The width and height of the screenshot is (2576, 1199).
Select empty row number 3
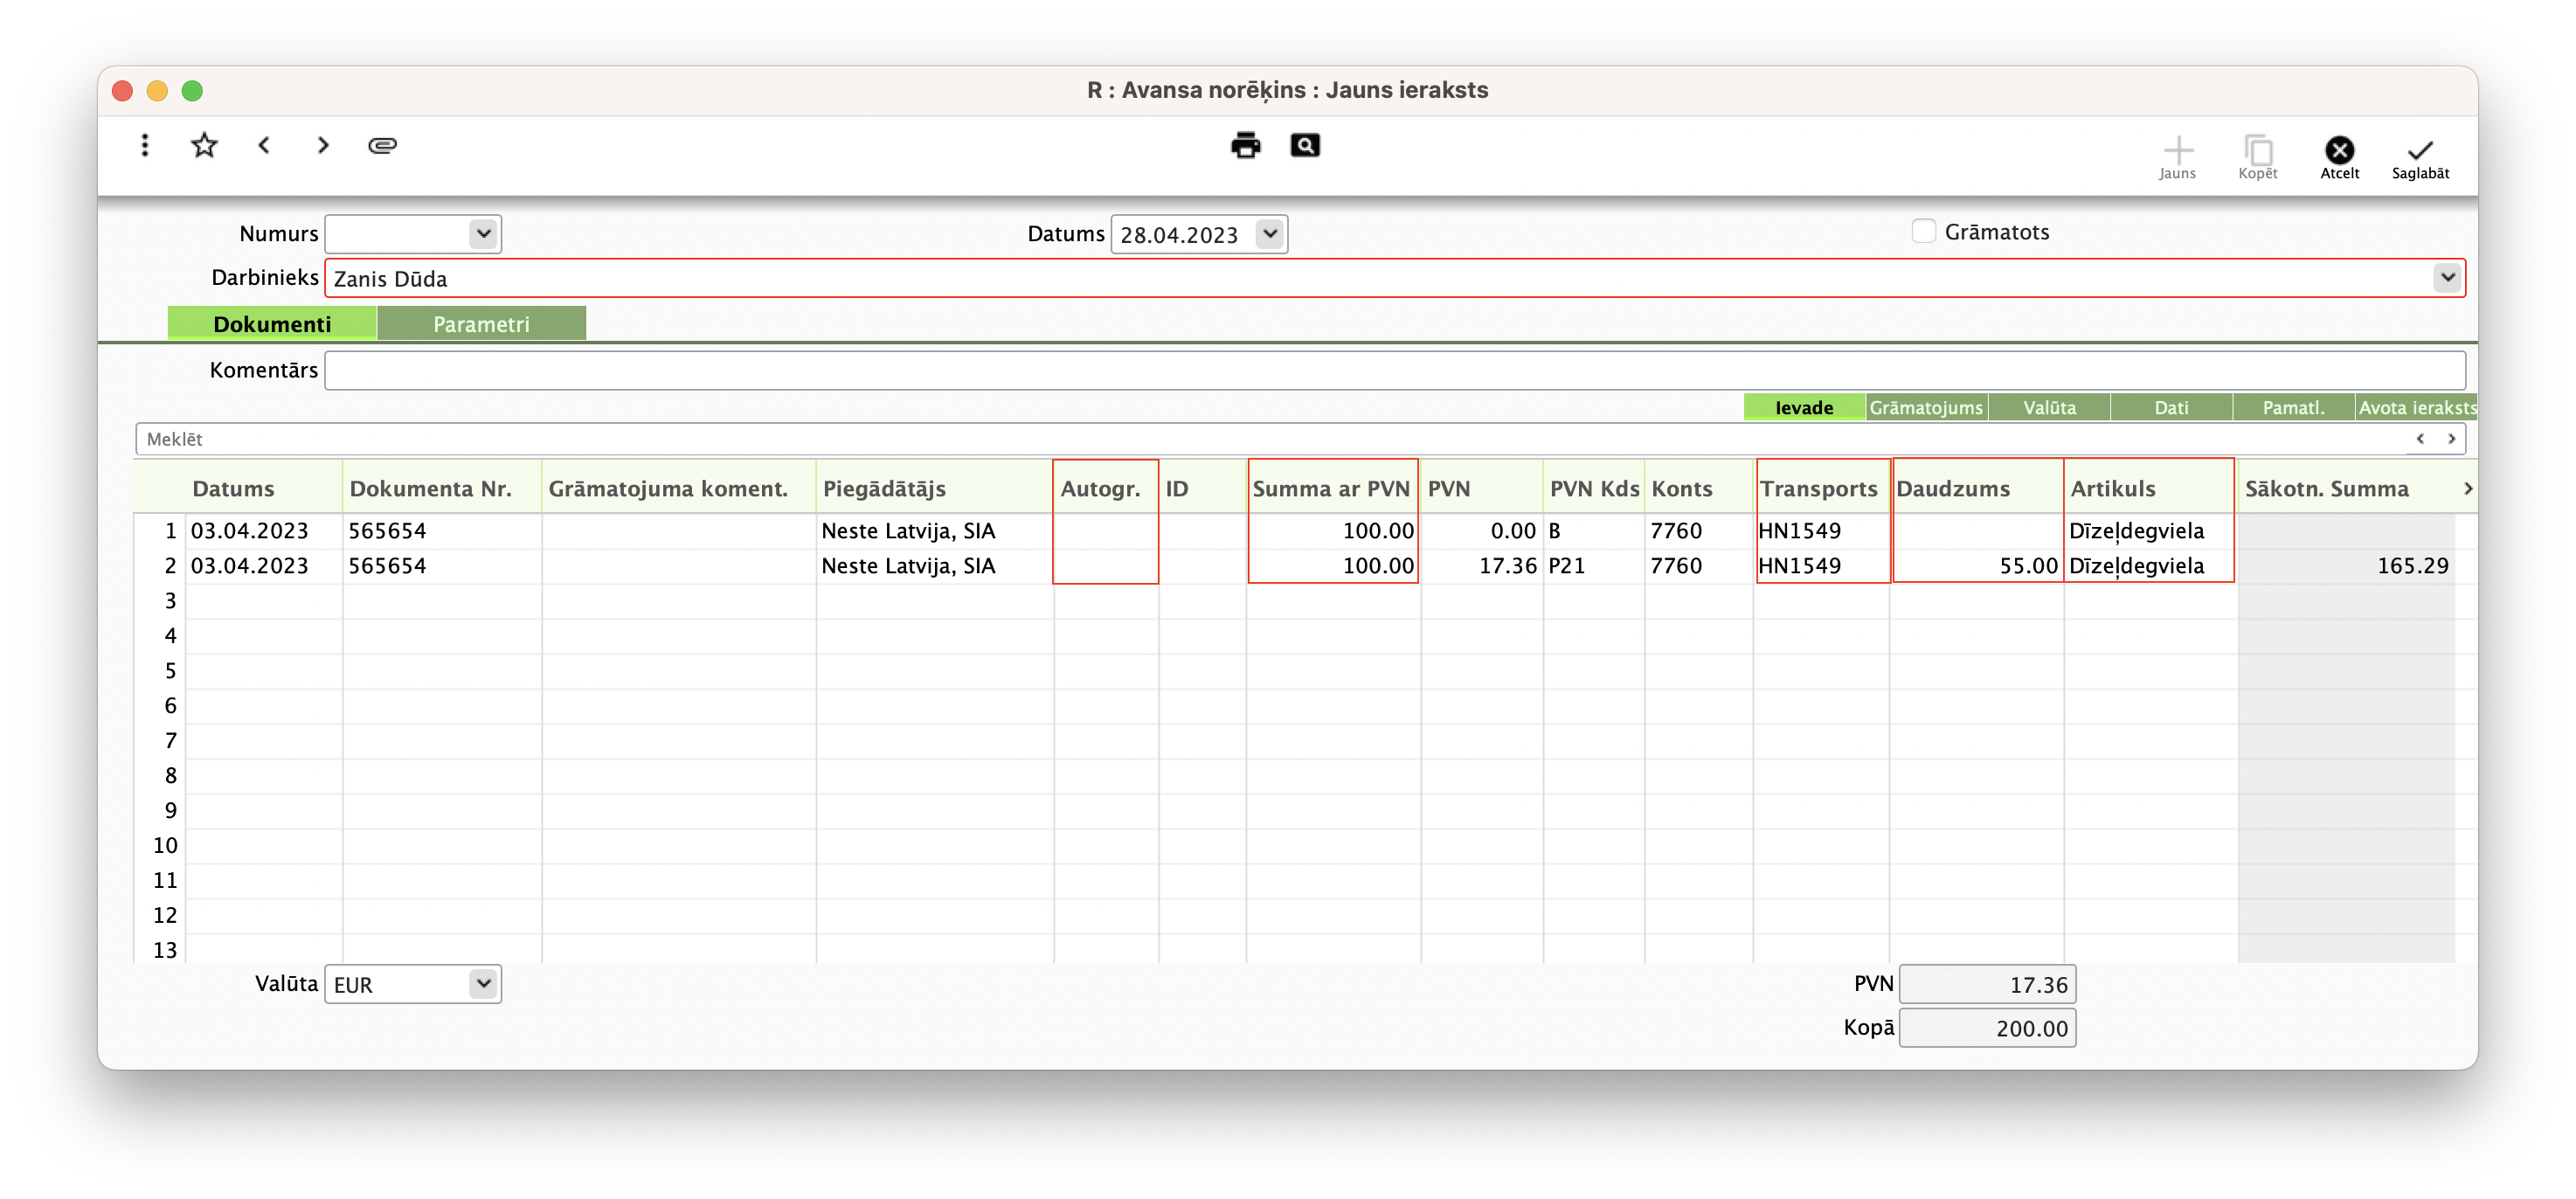[170, 601]
